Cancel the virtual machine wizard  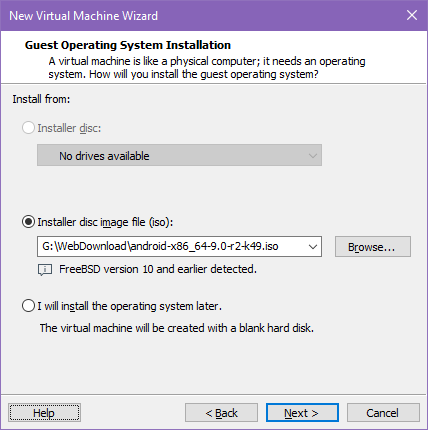coord(383,413)
